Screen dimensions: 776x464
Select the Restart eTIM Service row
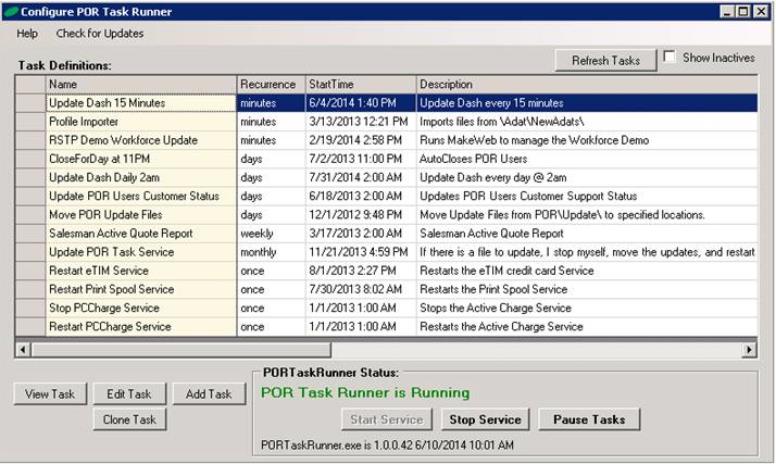[x=140, y=271]
